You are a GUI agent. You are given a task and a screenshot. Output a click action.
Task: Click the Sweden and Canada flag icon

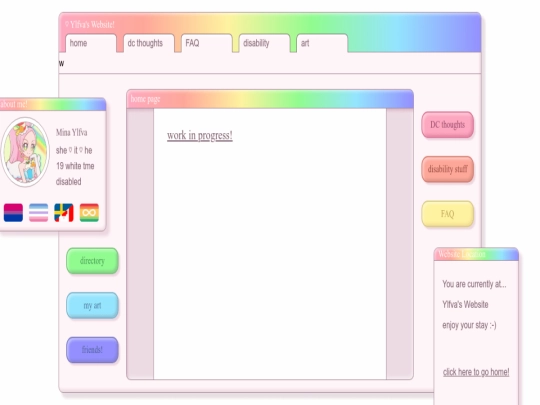click(64, 212)
